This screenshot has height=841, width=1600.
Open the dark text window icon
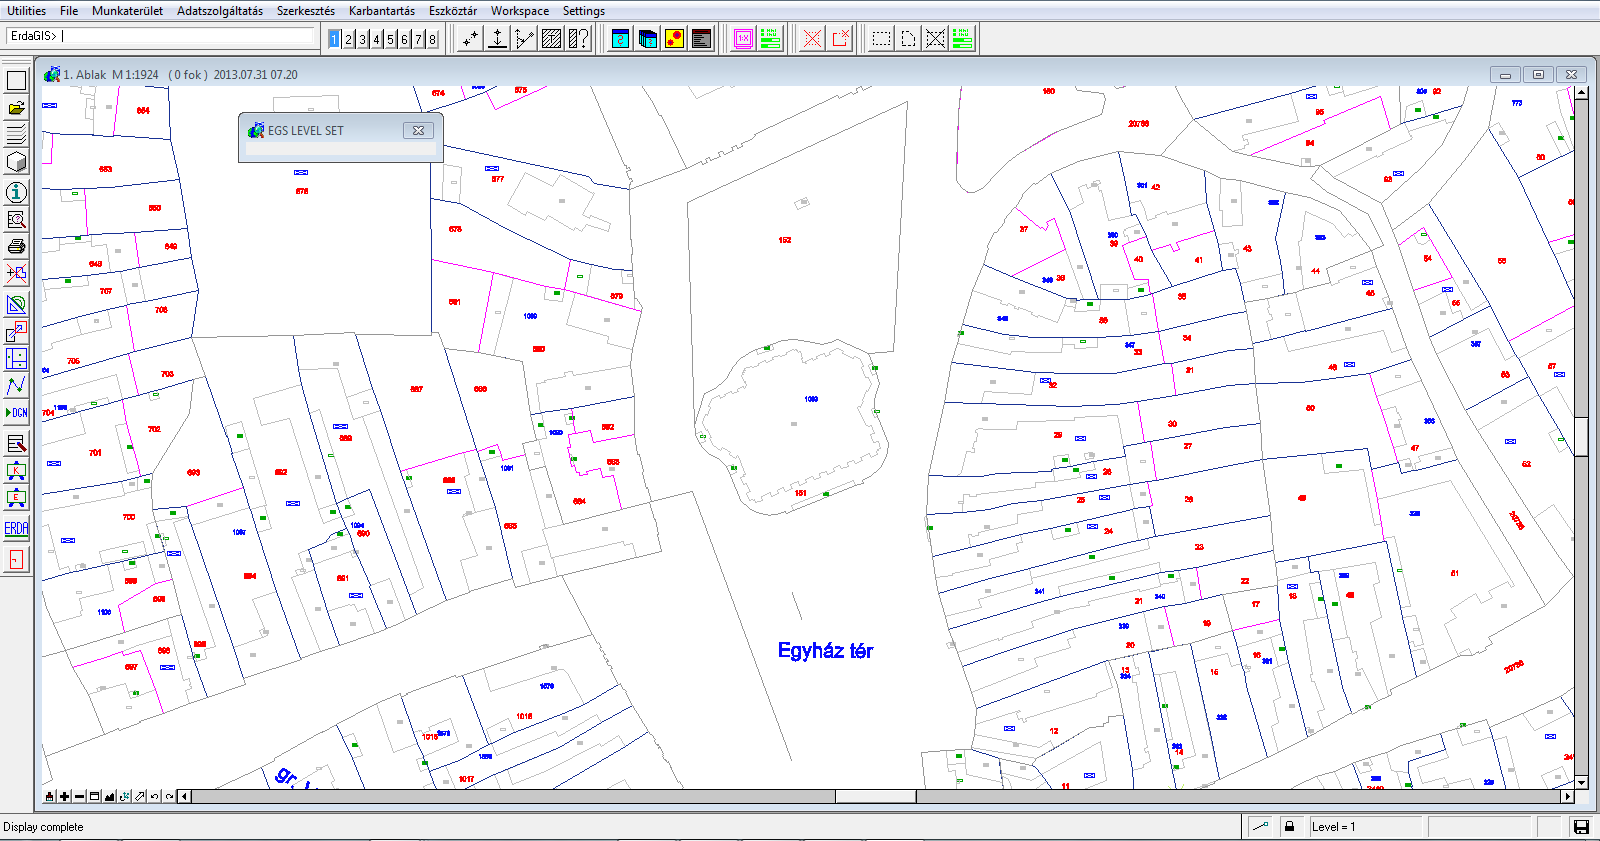click(x=702, y=39)
